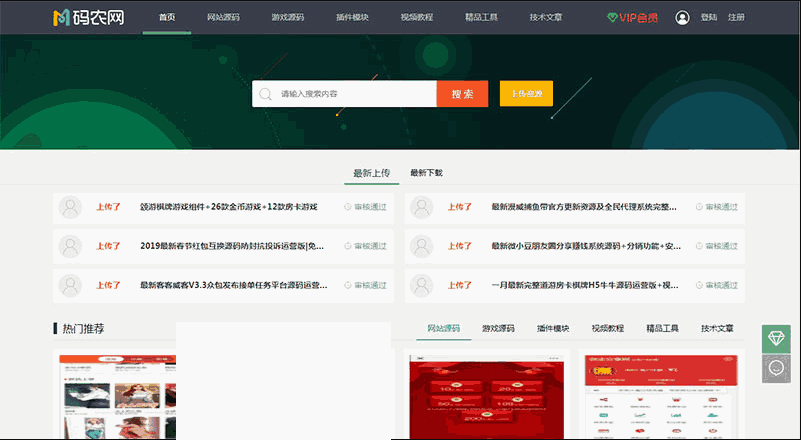
Task: Click the gray smiley floating side button
Action: (x=776, y=367)
